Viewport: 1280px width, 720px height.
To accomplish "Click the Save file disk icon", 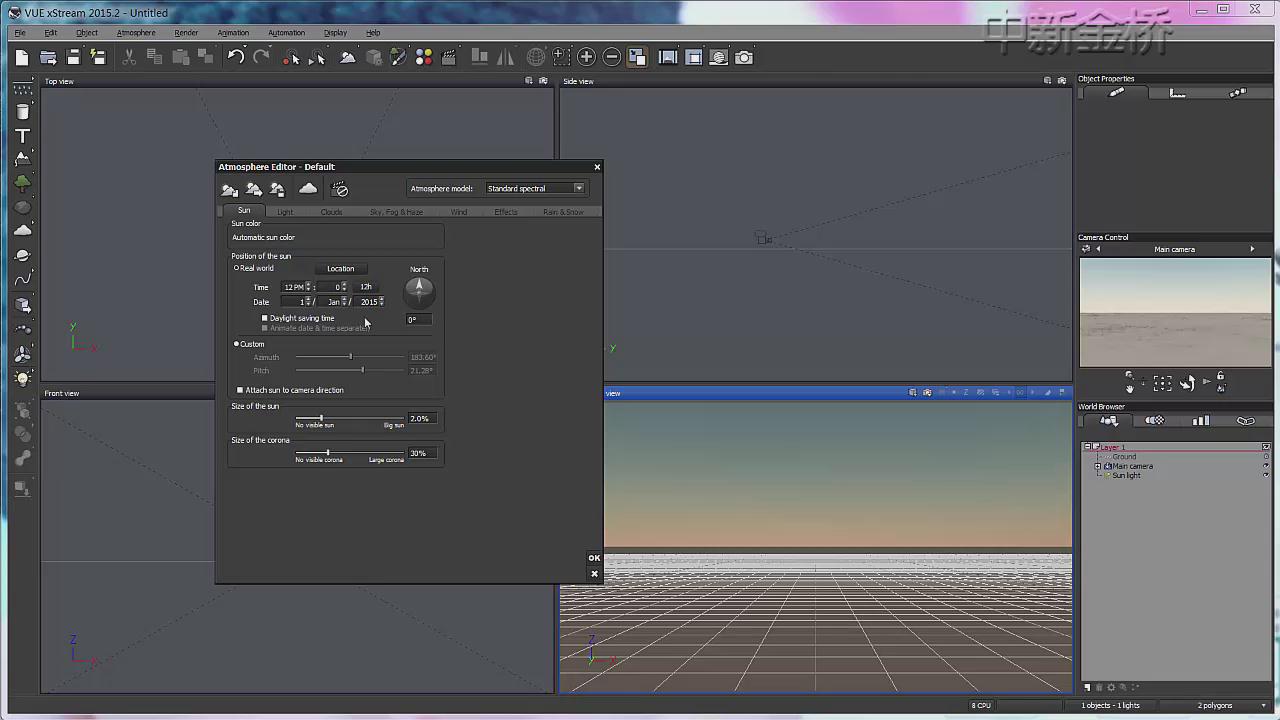I will coord(73,58).
